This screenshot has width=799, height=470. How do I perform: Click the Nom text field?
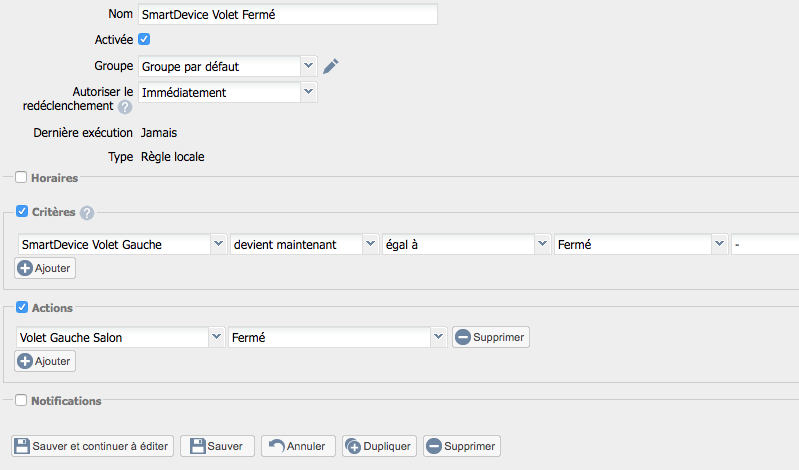[287, 14]
